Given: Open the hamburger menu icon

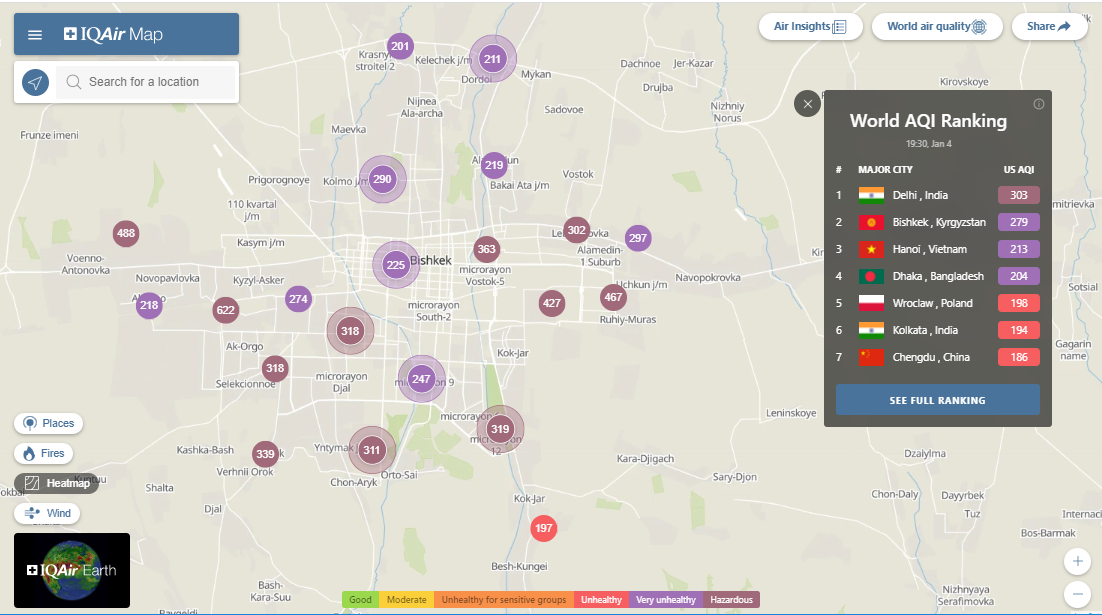Looking at the screenshot, I should 35,35.
